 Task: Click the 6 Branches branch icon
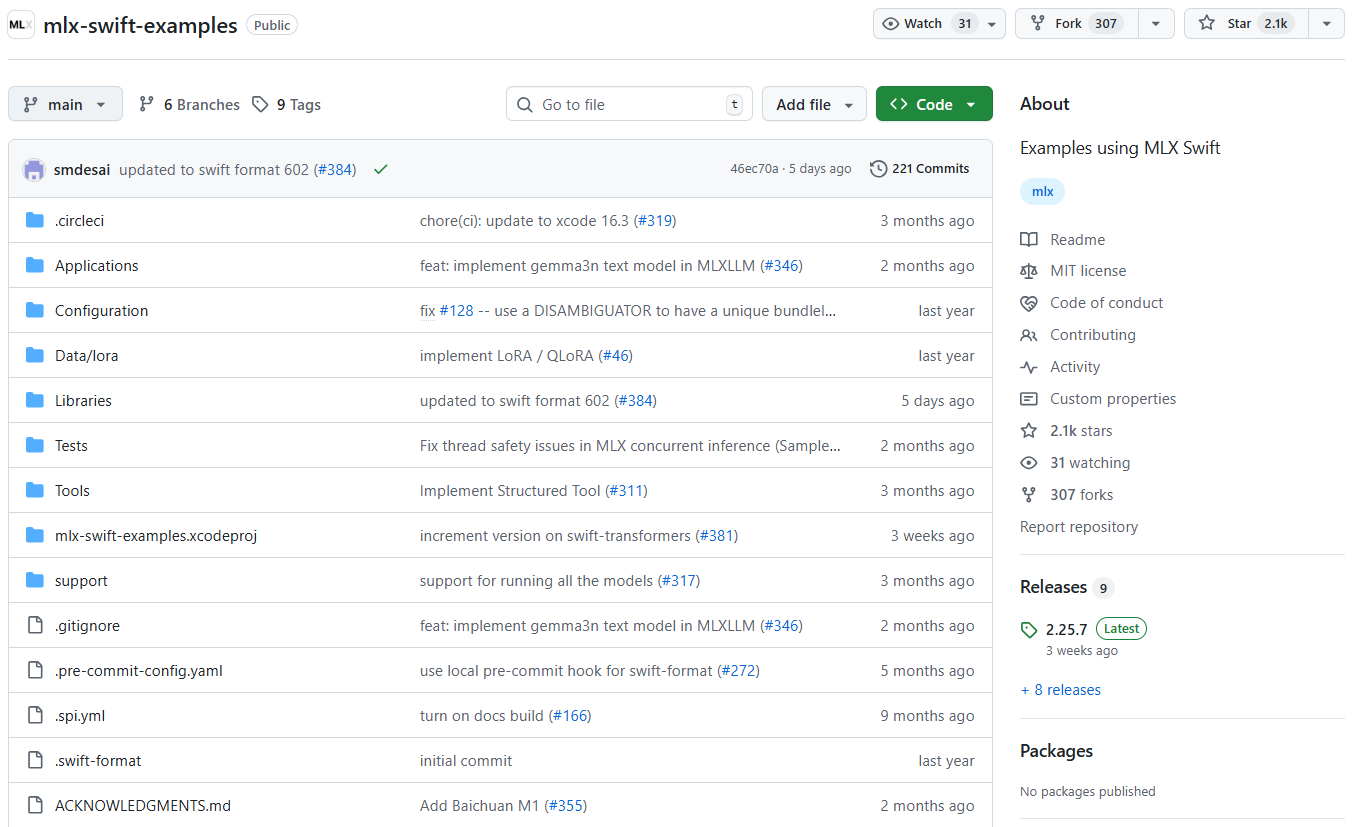click(x=146, y=104)
